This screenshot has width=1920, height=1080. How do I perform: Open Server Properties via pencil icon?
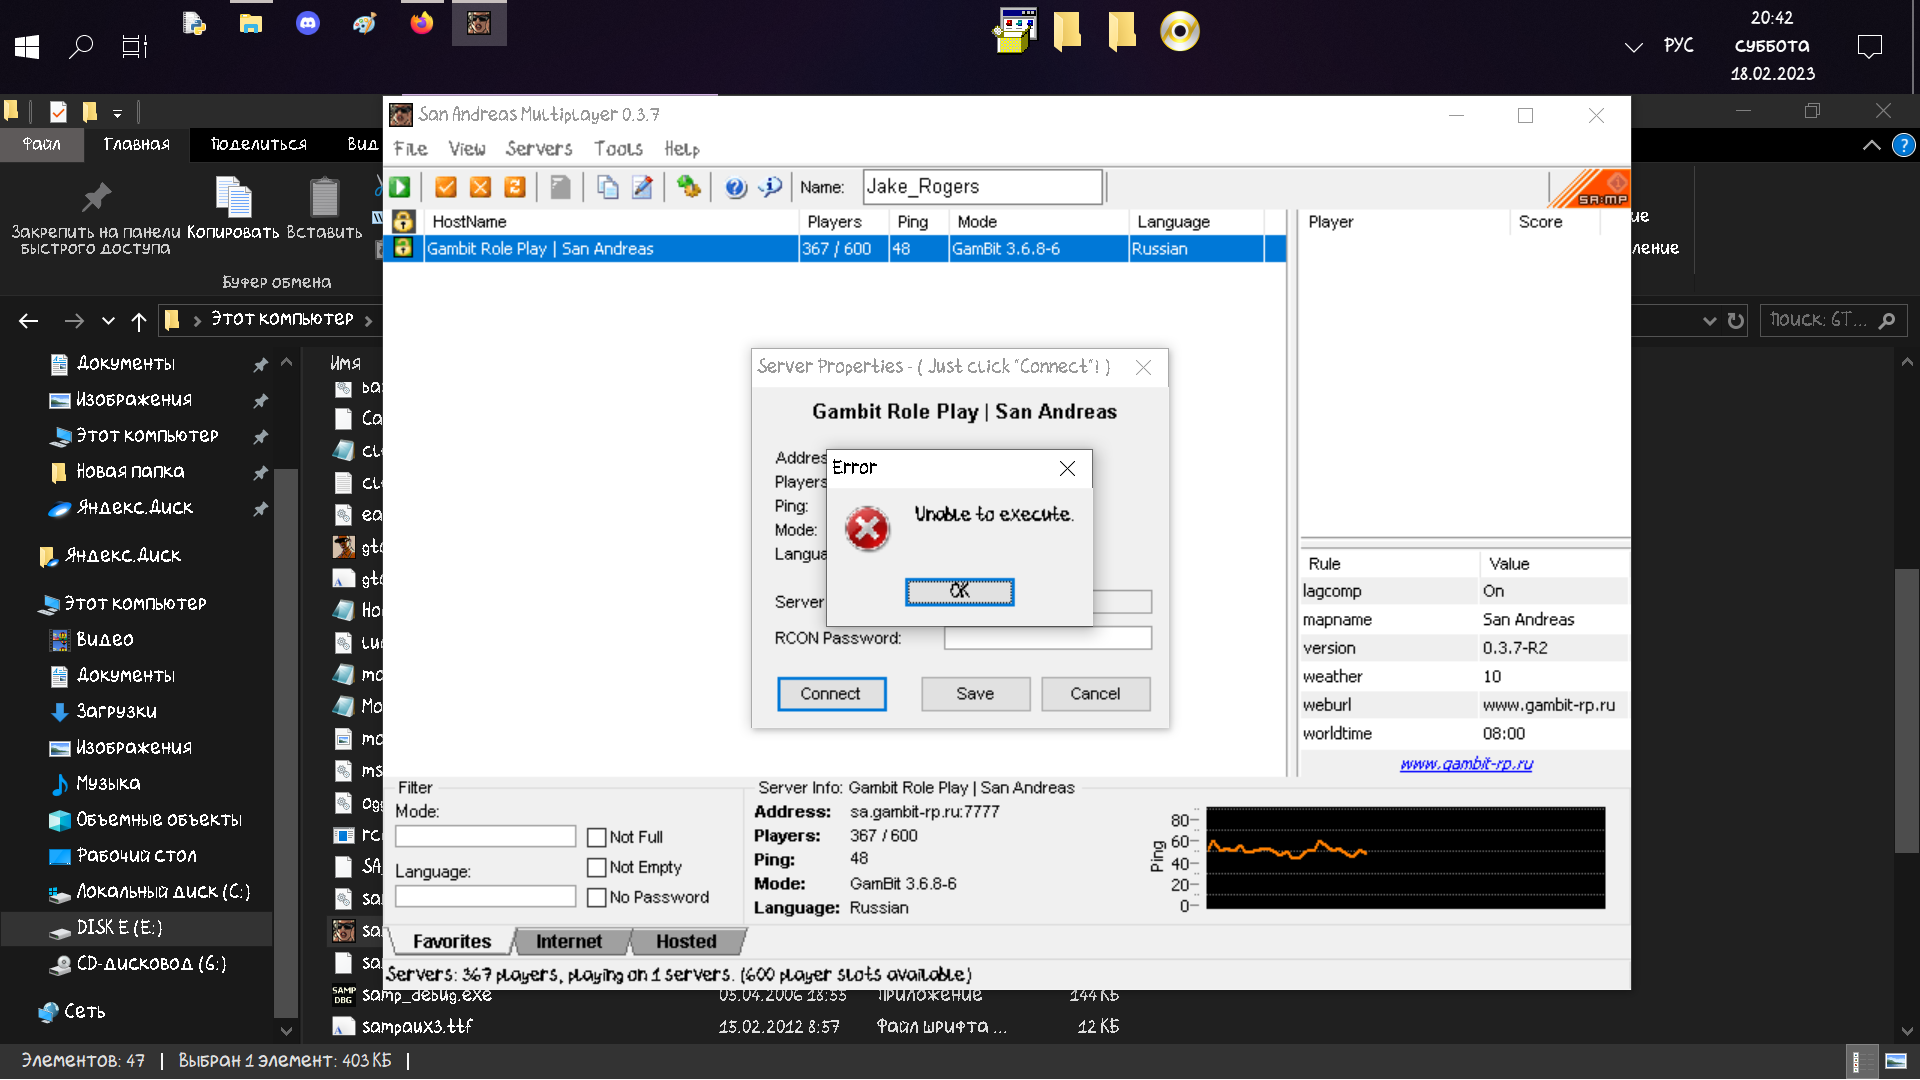coord(642,187)
